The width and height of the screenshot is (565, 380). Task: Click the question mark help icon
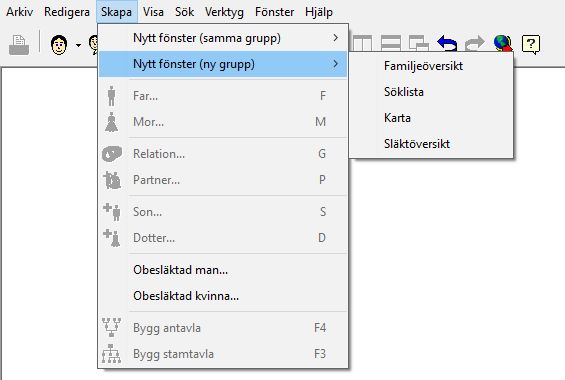(531, 44)
